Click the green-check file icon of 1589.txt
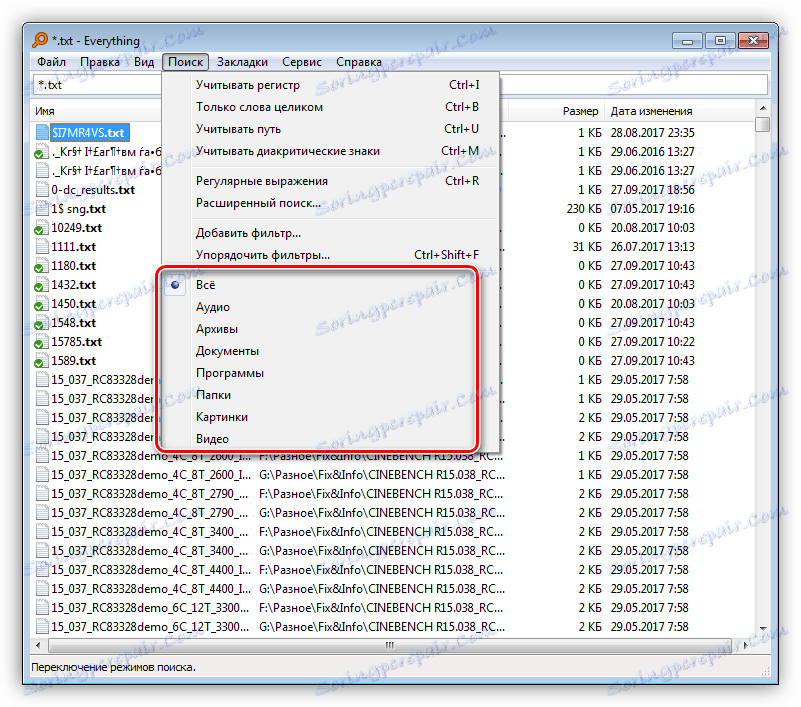 41,361
